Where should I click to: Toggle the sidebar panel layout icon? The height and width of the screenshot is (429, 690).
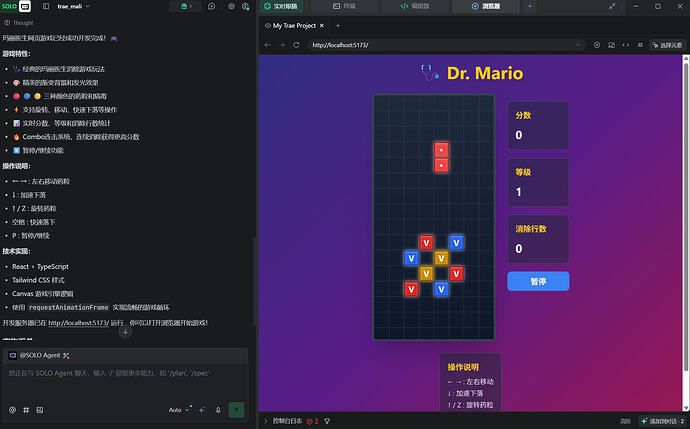tap(46, 6)
